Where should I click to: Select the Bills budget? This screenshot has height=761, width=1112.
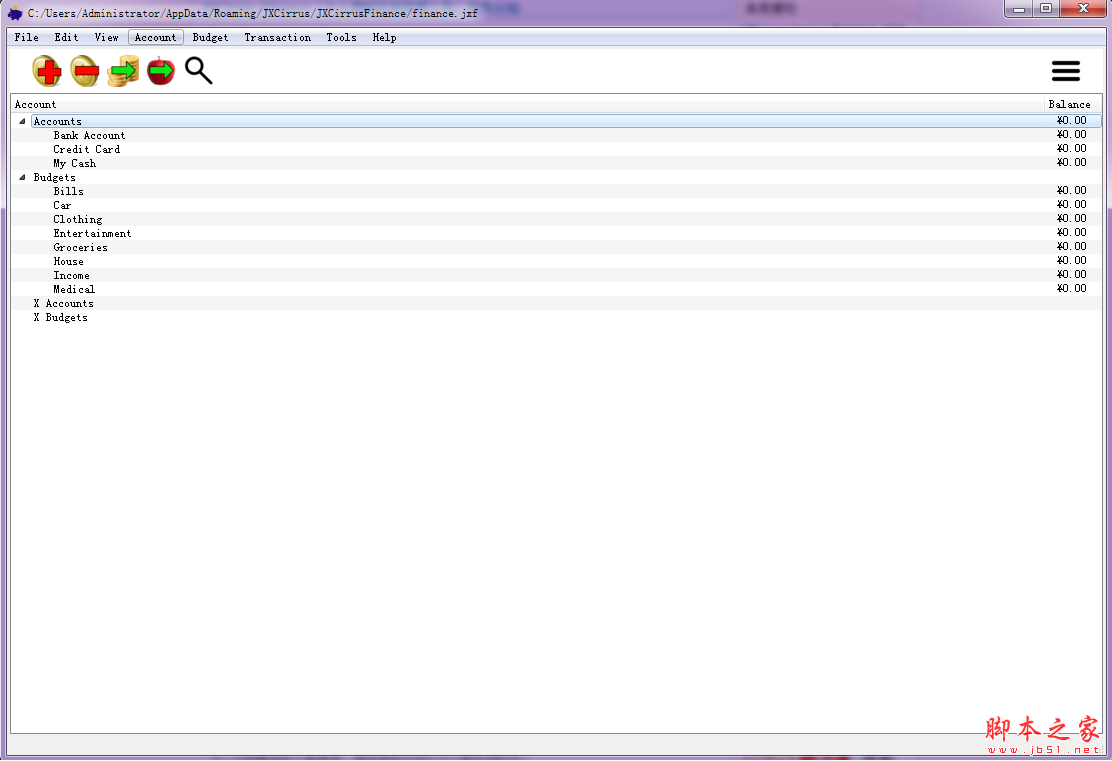pos(556,191)
